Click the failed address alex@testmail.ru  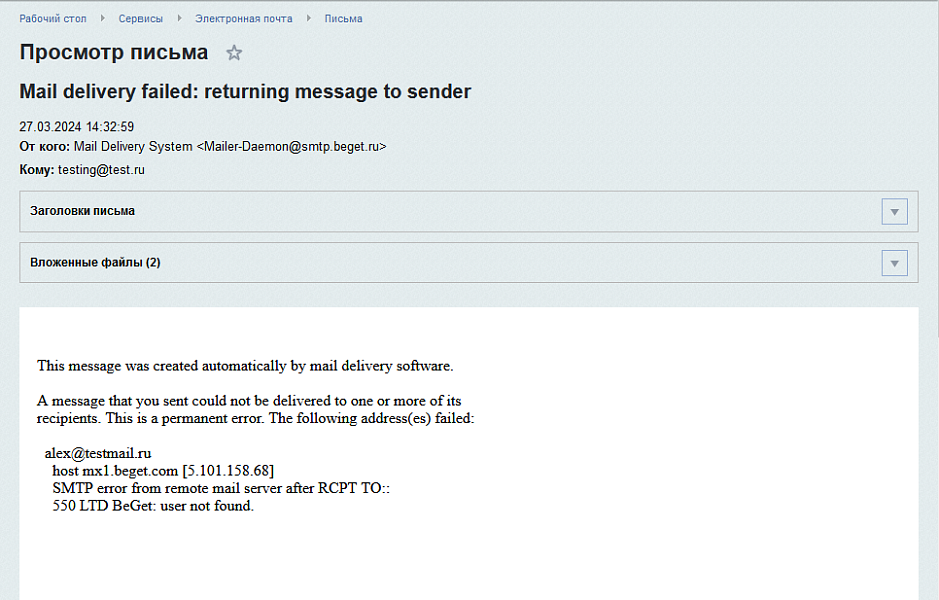(x=98, y=453)
